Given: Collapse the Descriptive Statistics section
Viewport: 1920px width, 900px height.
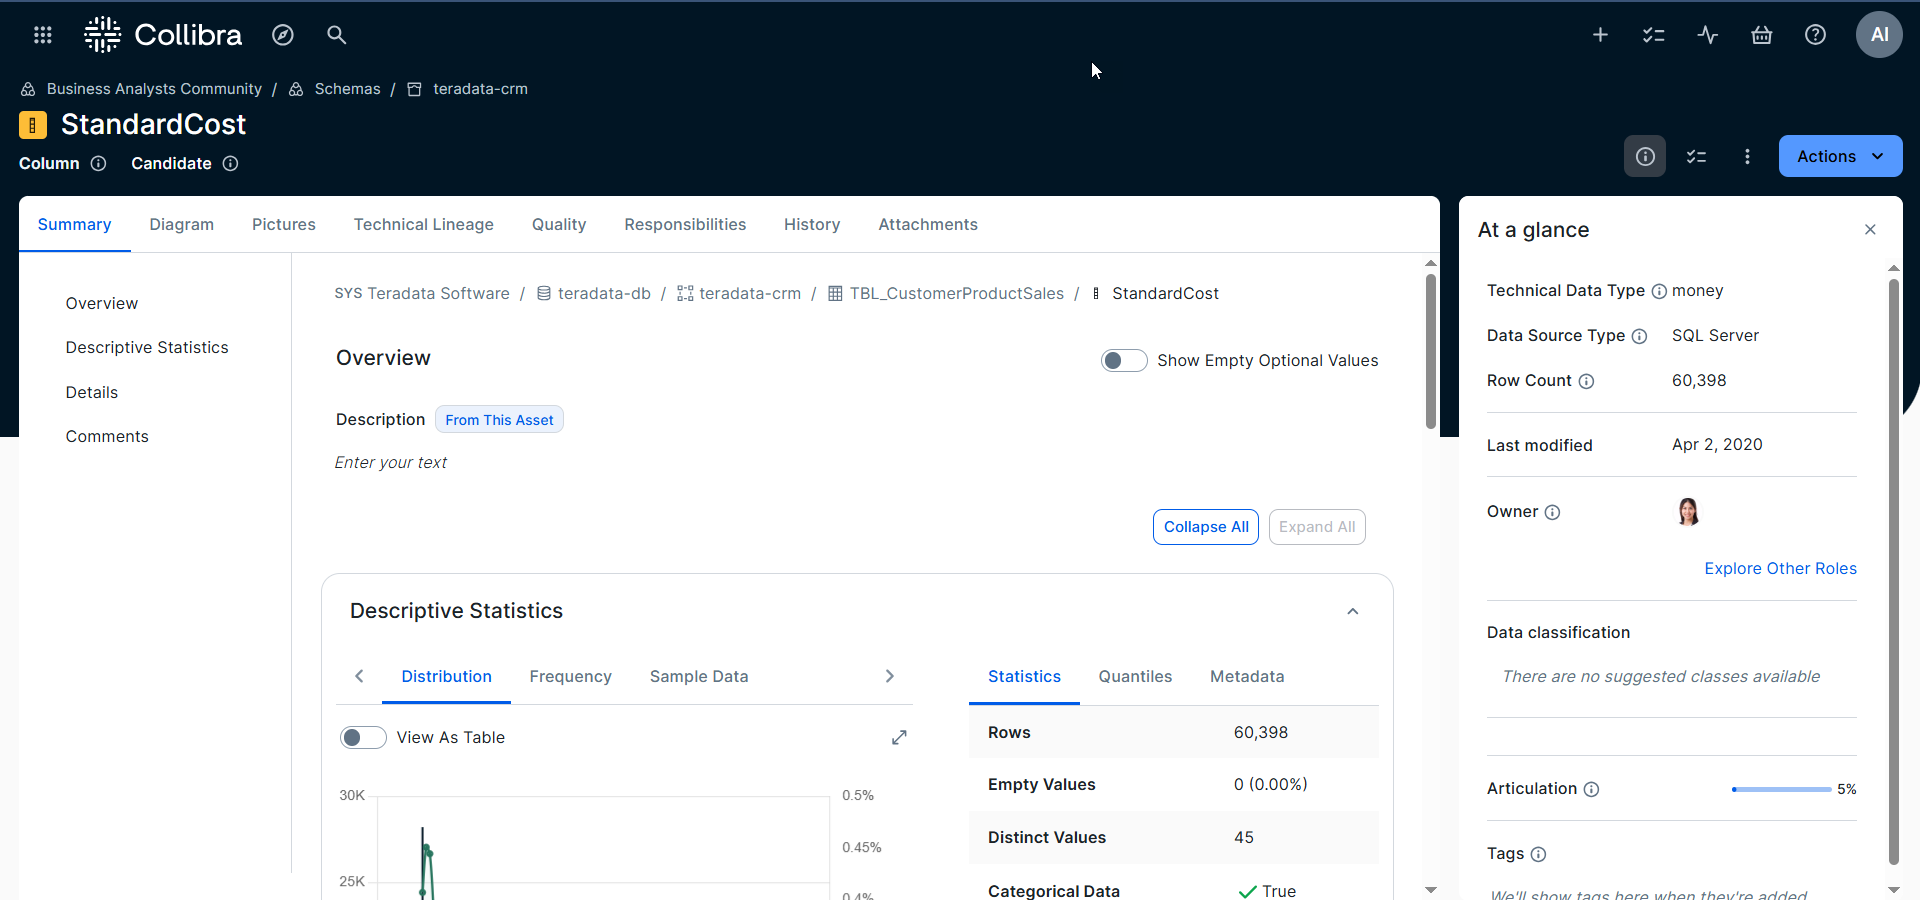Looking at the screenshot, I should click(1352, 611).
